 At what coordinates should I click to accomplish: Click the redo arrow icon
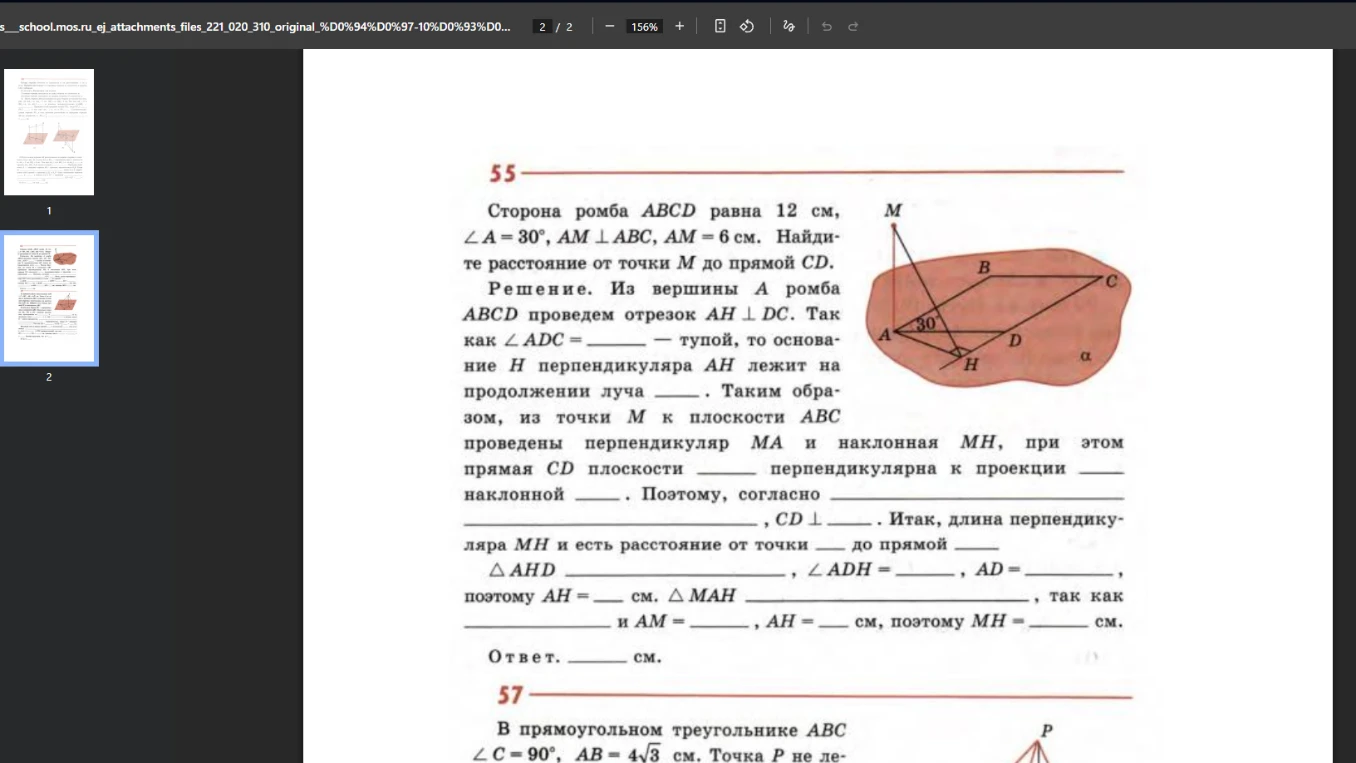853,27
